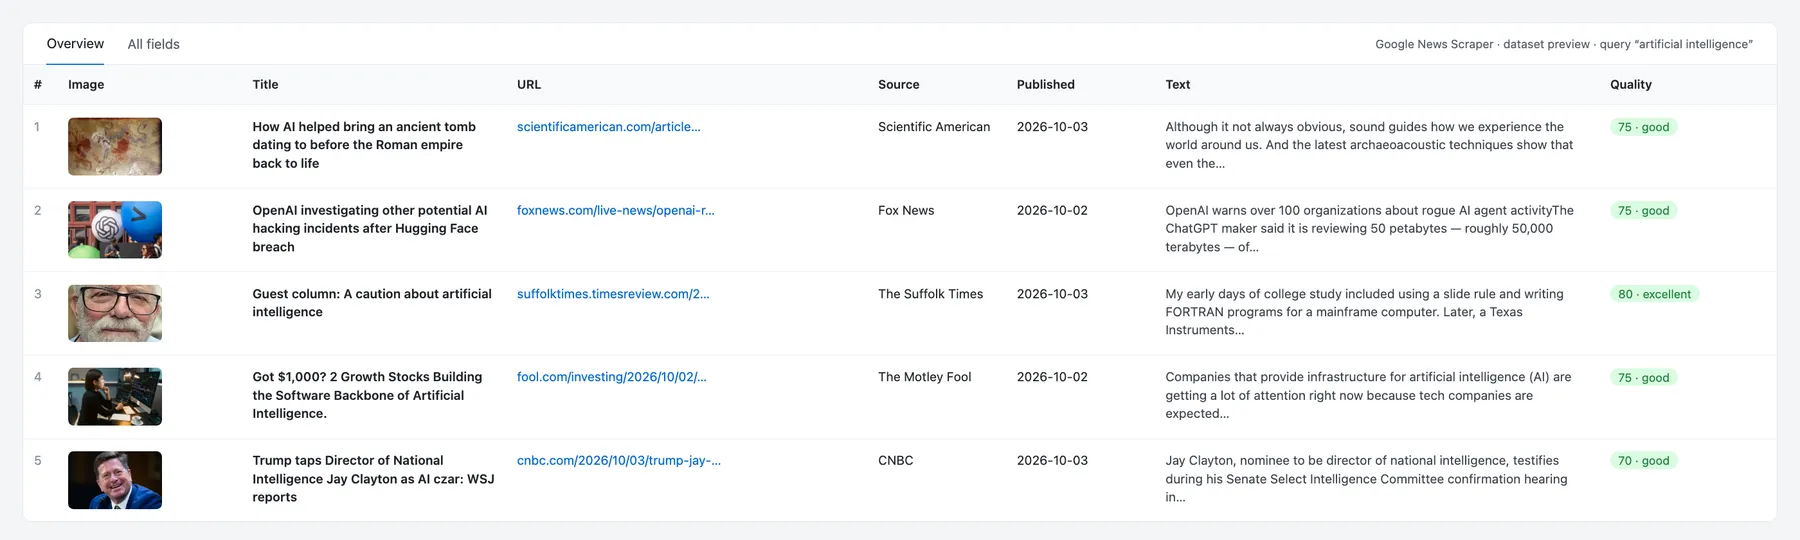Click the Published column header

[1046, 85]
